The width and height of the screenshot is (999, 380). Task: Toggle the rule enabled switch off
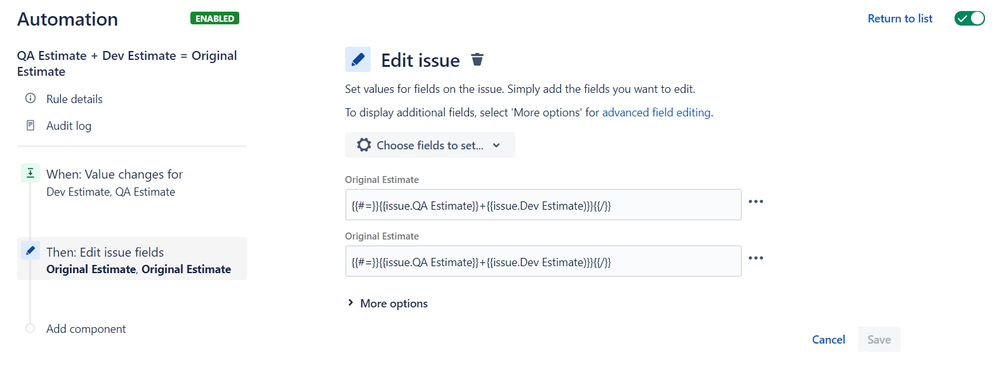pyautogui.click(x=969, y=18)
